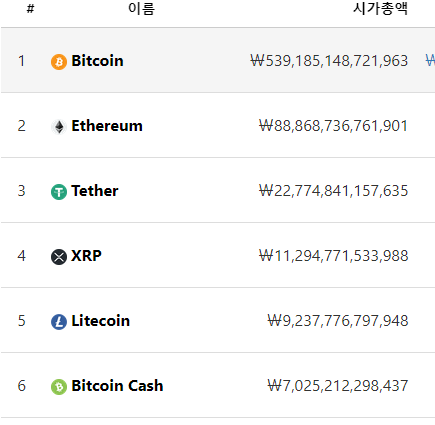
Task: Click the blue partially visible Bitcoin price link
Action: coord(430,61)
